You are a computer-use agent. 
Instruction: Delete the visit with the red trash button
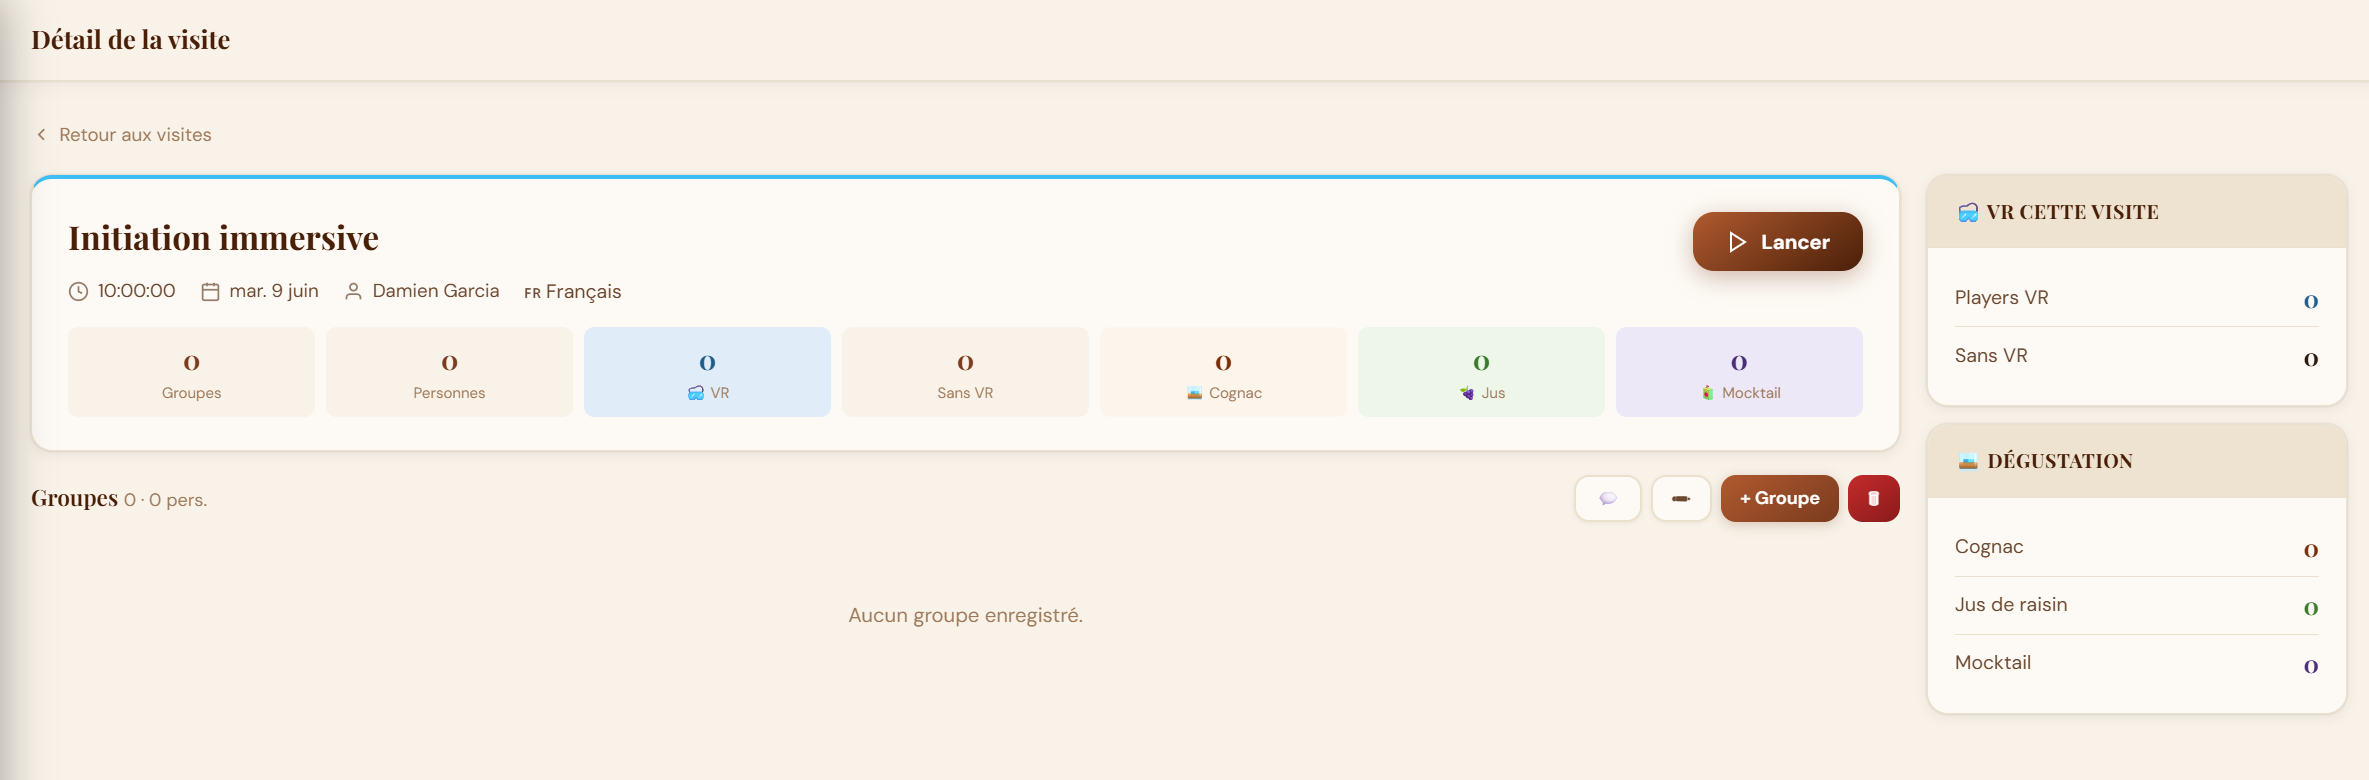[1874, 498]
